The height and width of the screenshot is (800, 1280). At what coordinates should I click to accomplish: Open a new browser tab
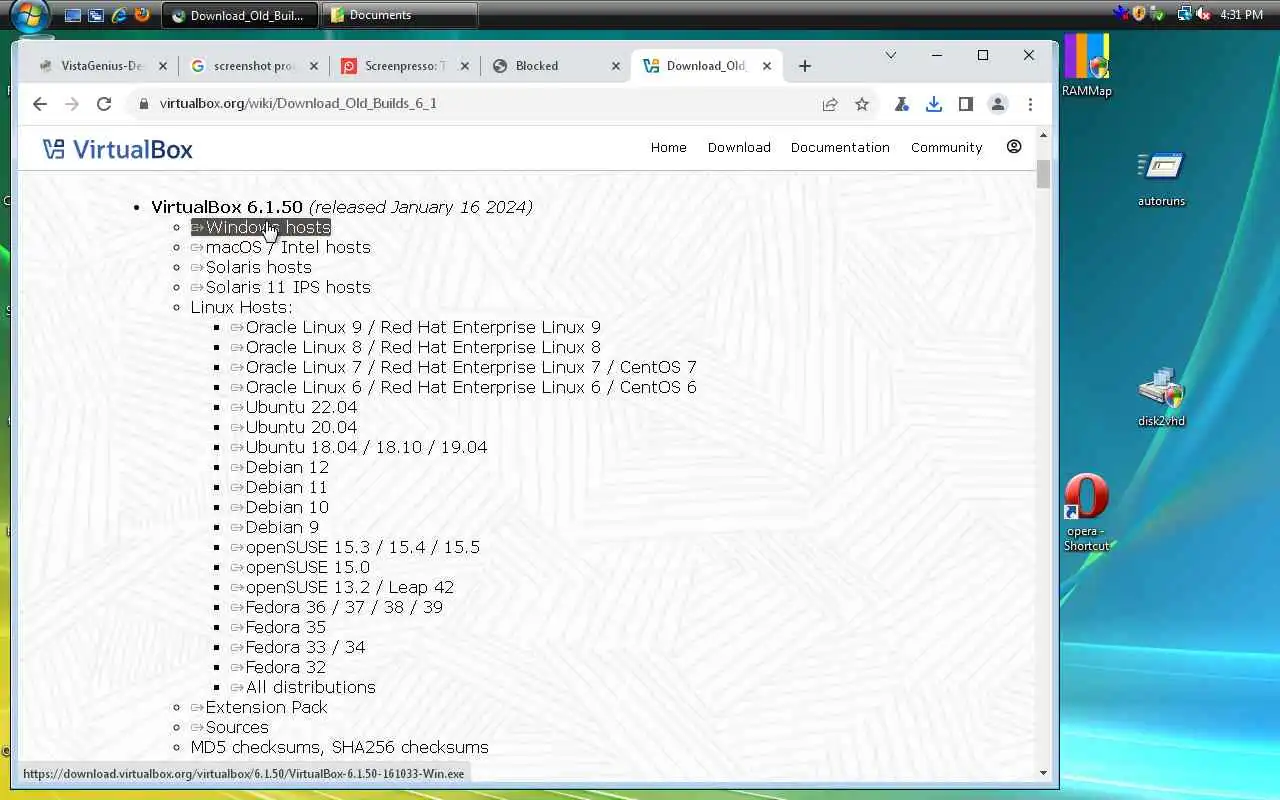click(805, 66)
